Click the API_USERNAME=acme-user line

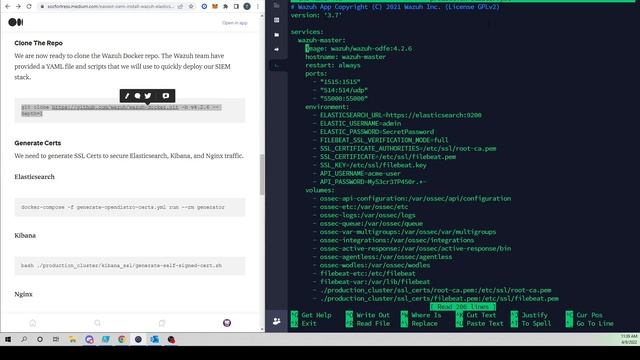tap(360, 173)
